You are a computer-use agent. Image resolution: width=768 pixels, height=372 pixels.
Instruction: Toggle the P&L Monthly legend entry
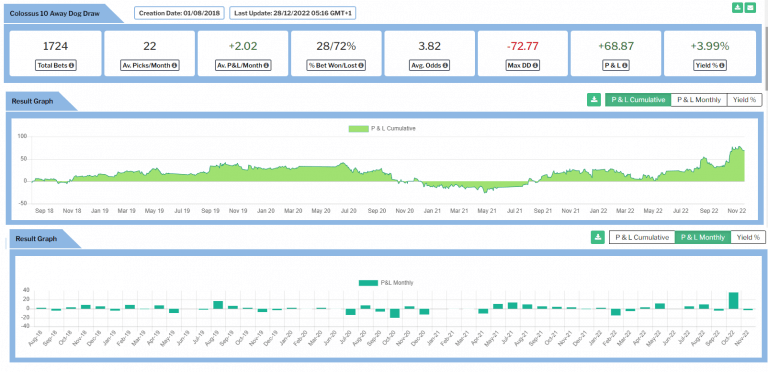coord(386,283)
